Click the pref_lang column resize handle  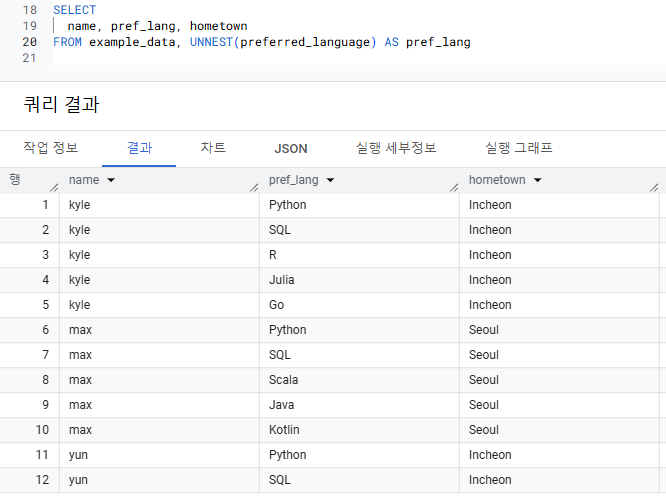pyautogui.click(x=454, y=187)
